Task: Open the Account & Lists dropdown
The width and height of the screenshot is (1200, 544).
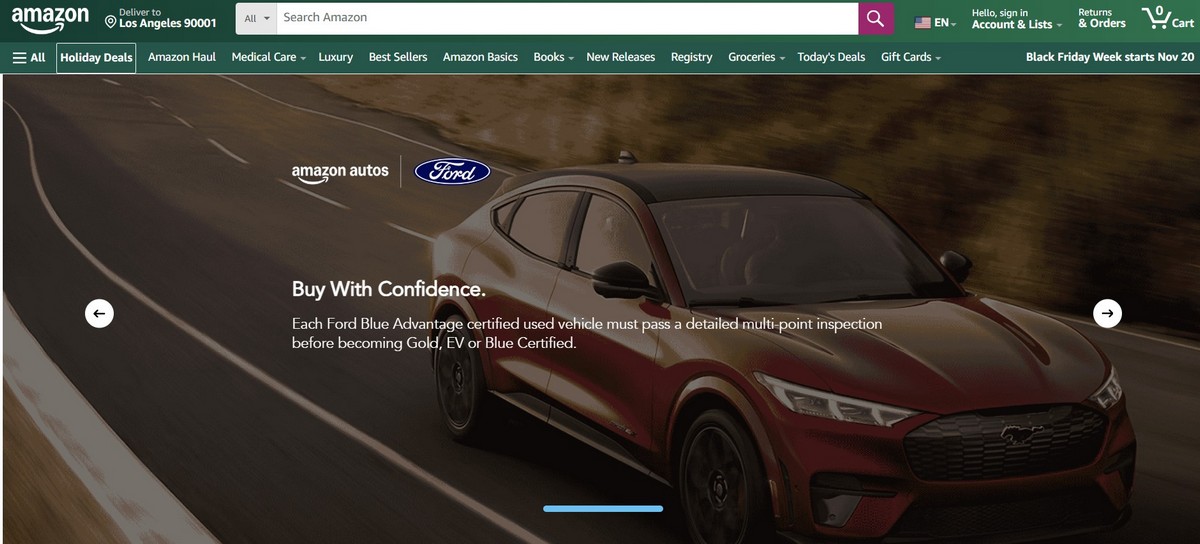Action: click(1017, 18)
